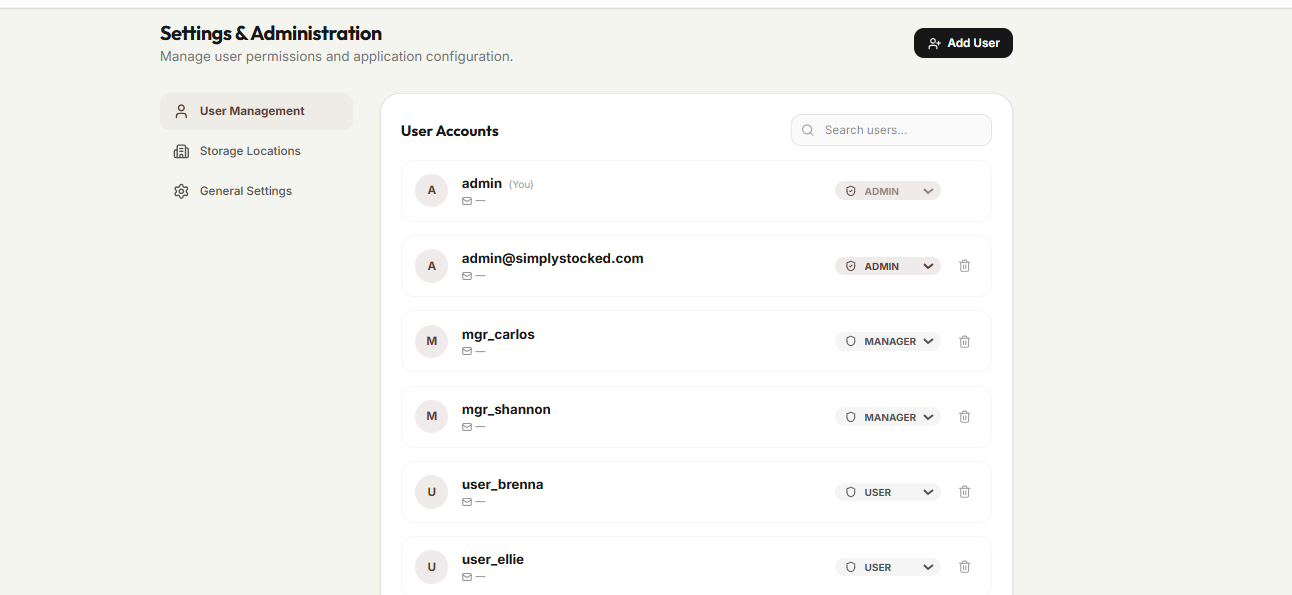Open role dropdown for admin@simplystocked.com
Viewport: 1292px width, 595px height.
(888, 266)
